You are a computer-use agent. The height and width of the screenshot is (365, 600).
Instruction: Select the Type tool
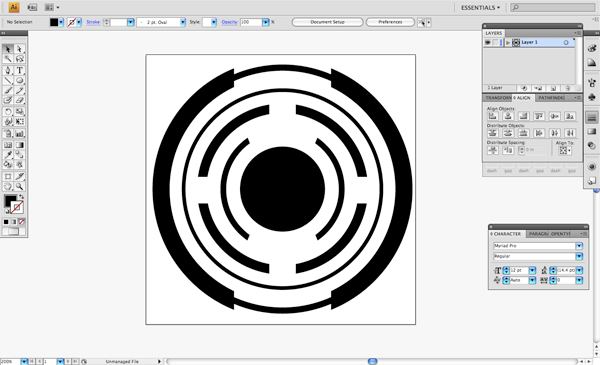tap(20, 70)
